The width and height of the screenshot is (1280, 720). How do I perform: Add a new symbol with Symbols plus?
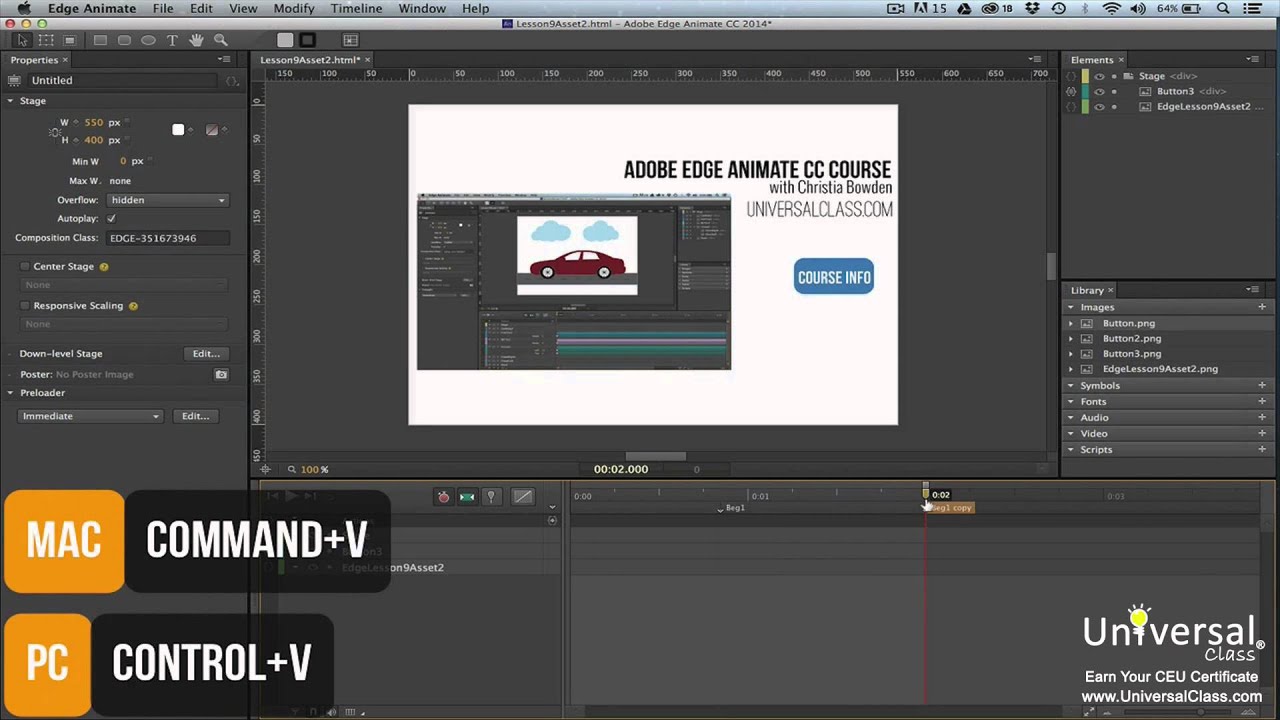coord(1262,385)
